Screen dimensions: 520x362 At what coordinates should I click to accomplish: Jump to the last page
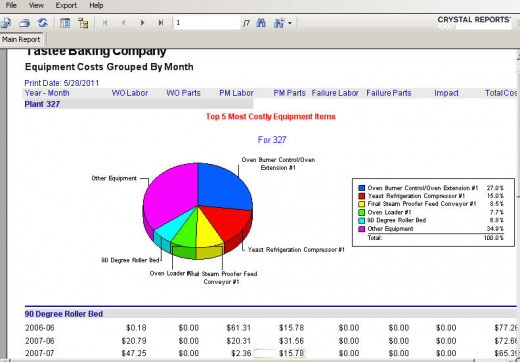pos(161,23)
